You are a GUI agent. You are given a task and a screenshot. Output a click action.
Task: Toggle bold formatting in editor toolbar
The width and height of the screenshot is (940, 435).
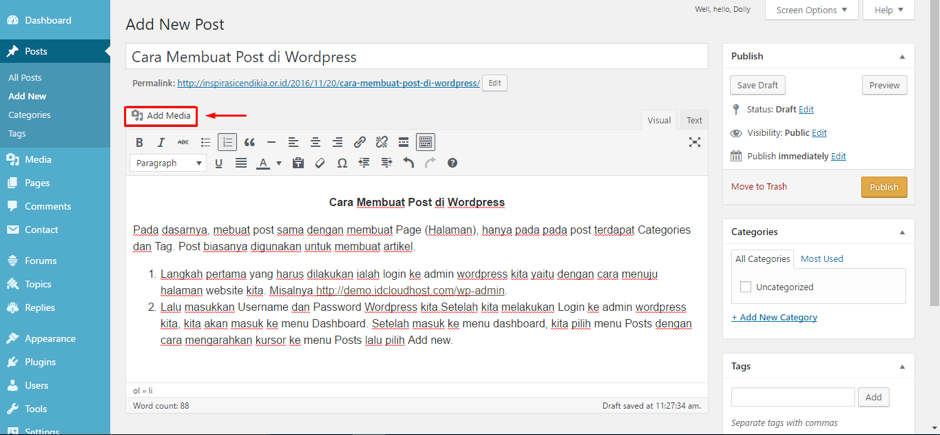(x=139, y=143)
